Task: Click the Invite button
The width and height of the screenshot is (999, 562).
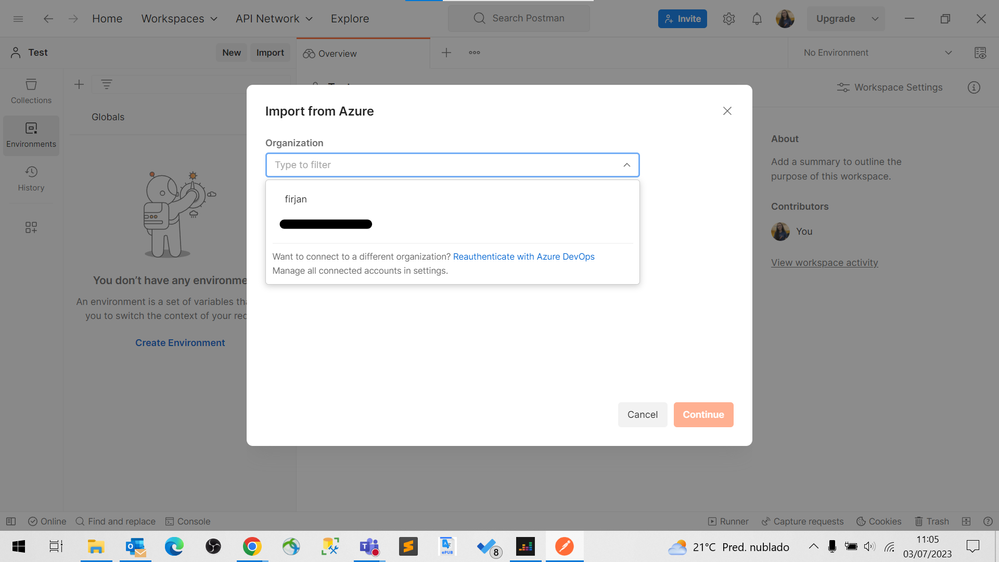Action: coord(682,18)
